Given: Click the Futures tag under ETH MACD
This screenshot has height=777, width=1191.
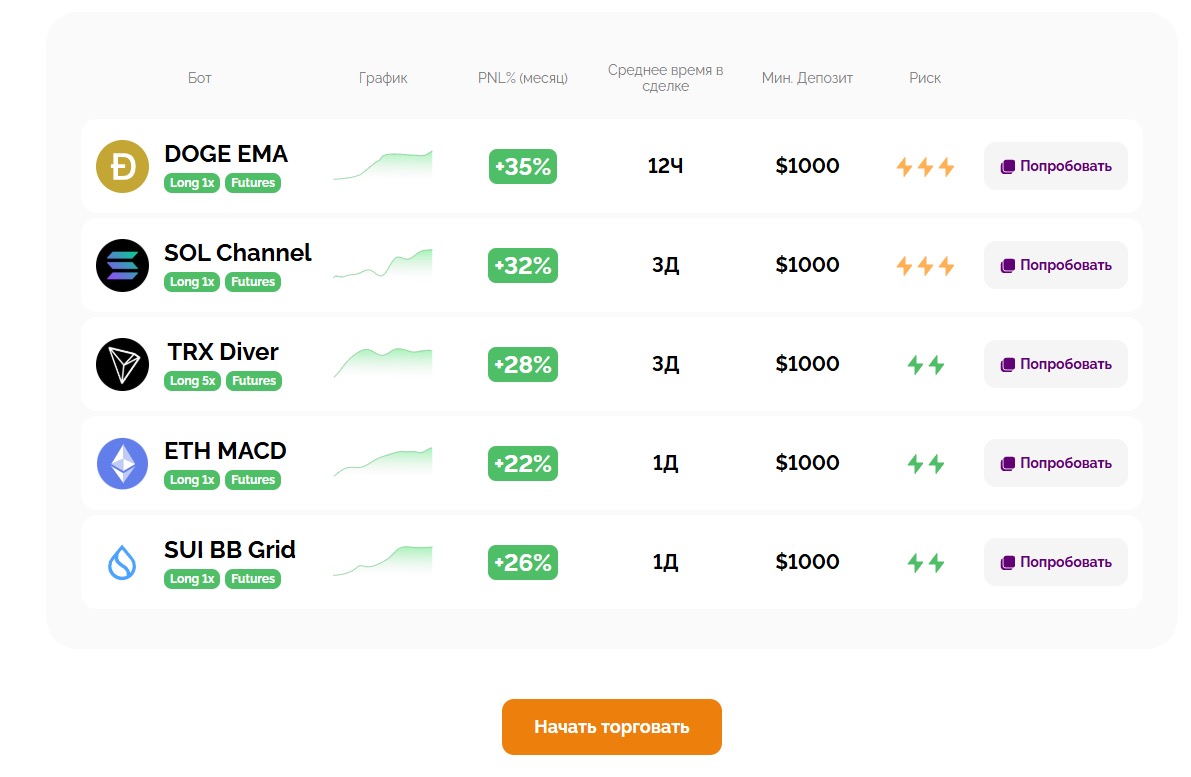Looking at the screenshot, I should pos(253,480).
